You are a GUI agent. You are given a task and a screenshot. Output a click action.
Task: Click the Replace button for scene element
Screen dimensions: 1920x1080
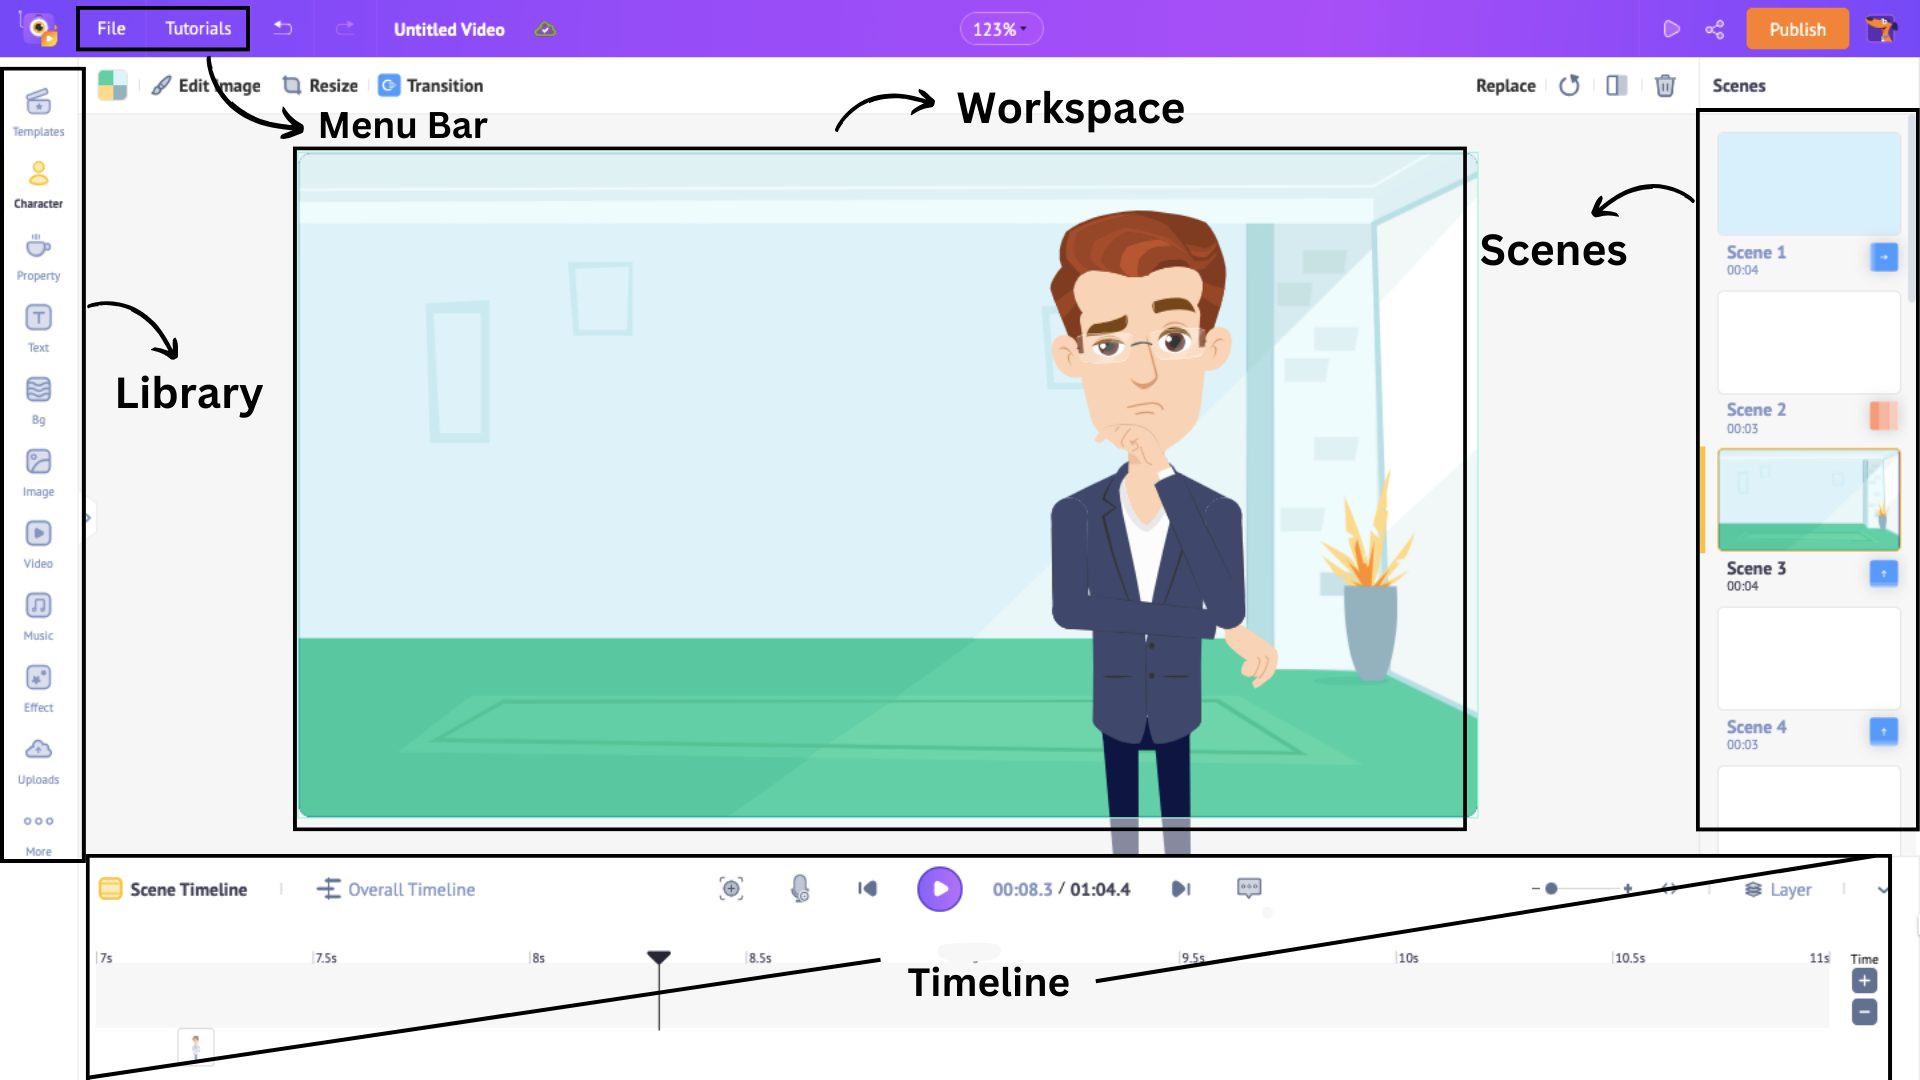[x=1506, y=86]
